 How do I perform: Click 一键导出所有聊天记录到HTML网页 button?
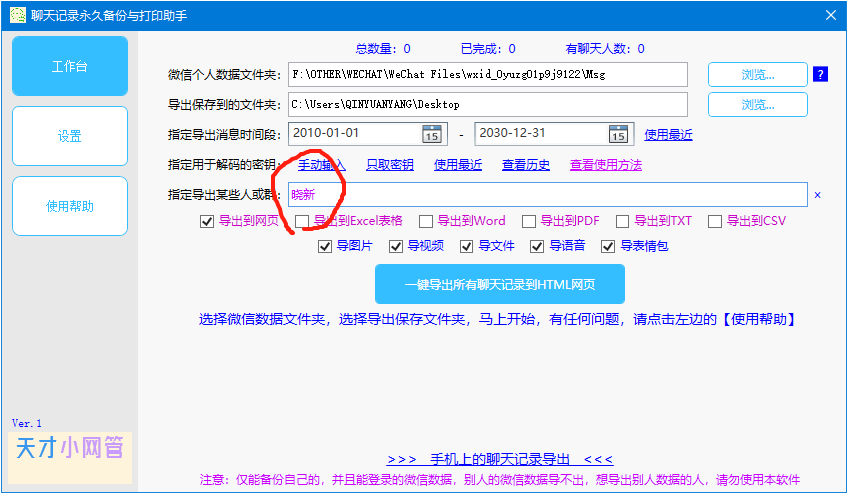[500, 284]
